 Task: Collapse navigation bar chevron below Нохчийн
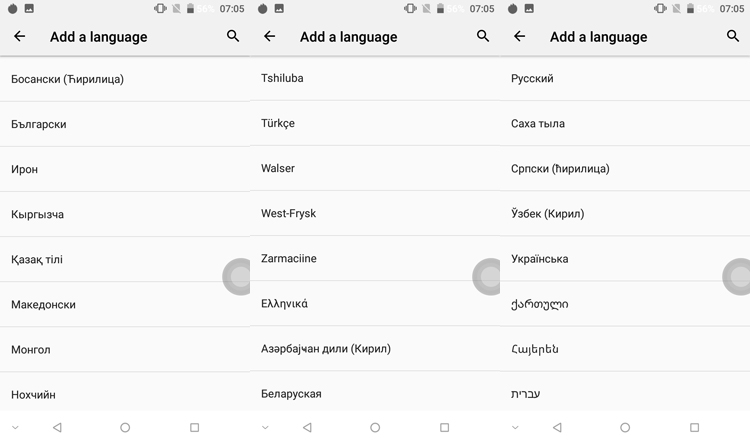(15, 427)
